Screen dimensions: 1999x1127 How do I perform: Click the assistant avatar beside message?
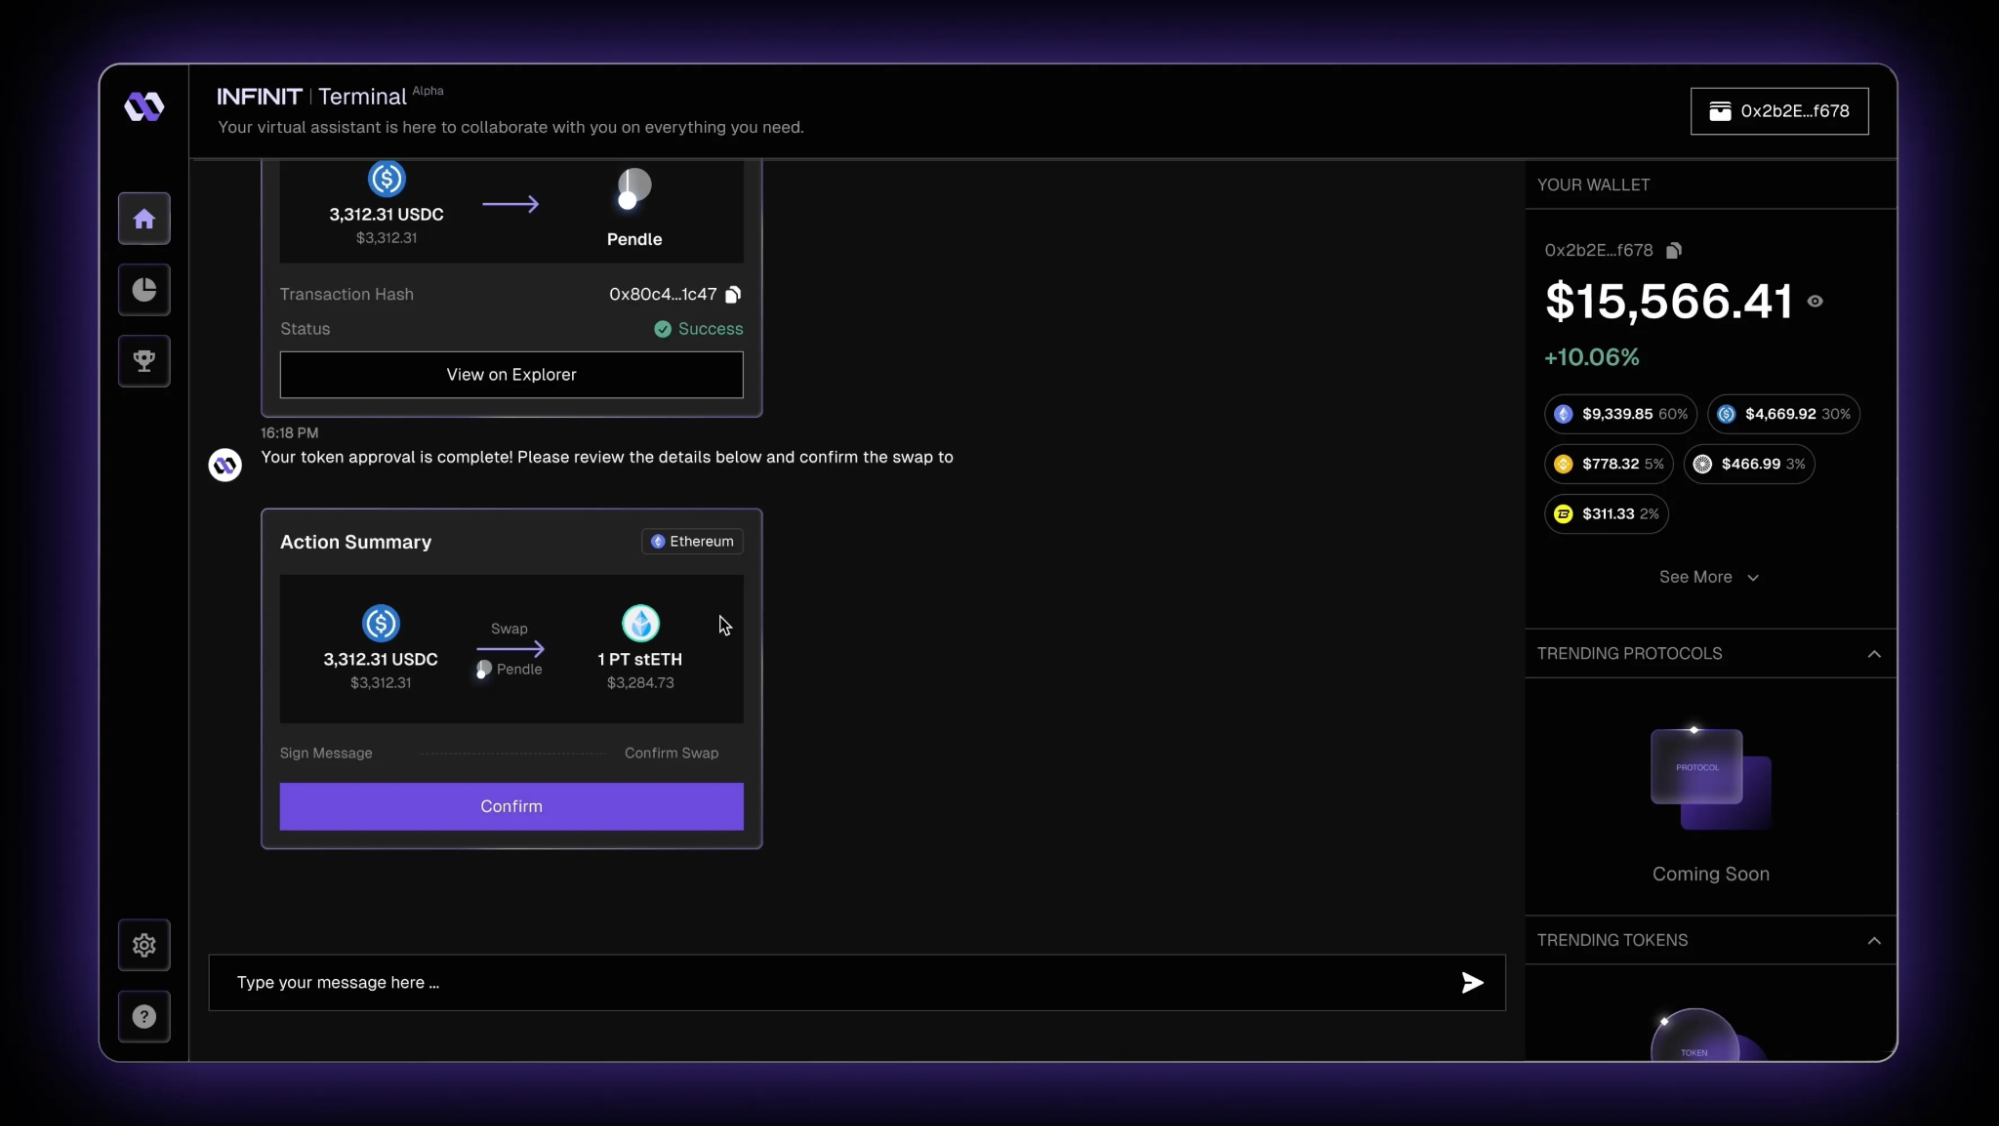pos(225,465)
